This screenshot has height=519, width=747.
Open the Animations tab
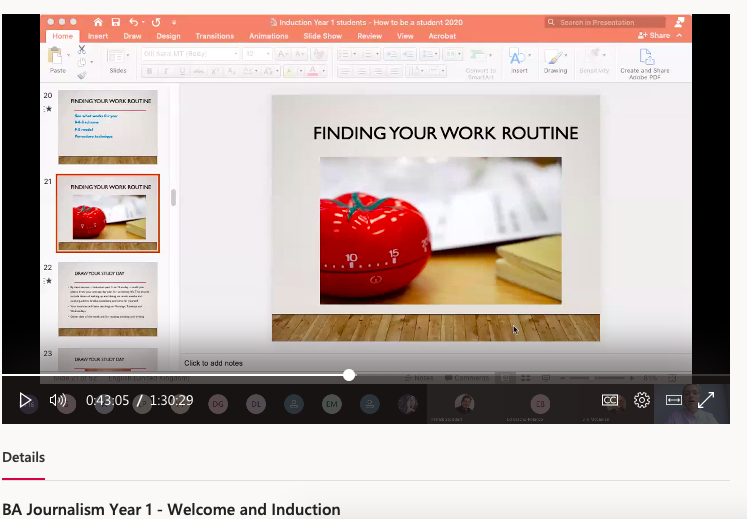pyautogui.click(x=269, y=36)
